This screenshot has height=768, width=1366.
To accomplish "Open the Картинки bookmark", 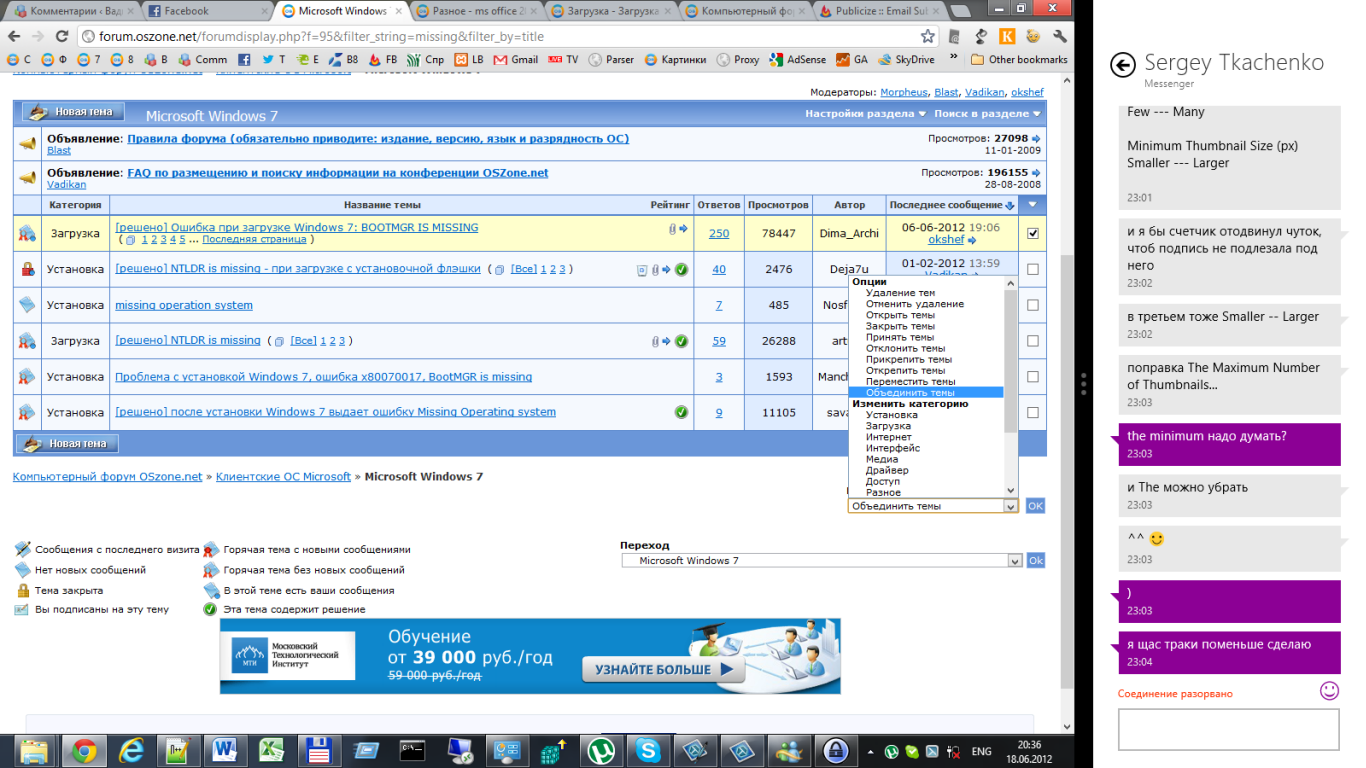I will click(x=675, y=60).
